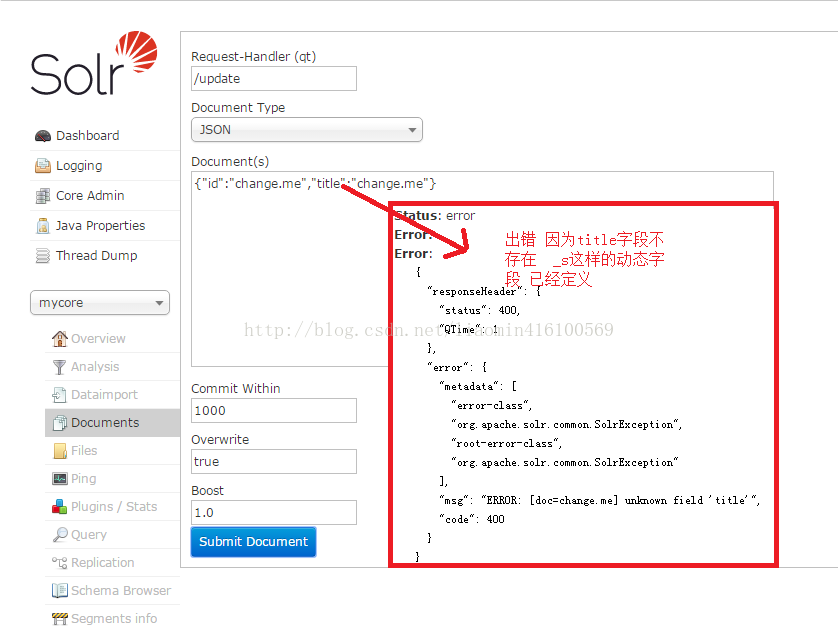Focus the Boost 1.0 field

coord(274,513)
